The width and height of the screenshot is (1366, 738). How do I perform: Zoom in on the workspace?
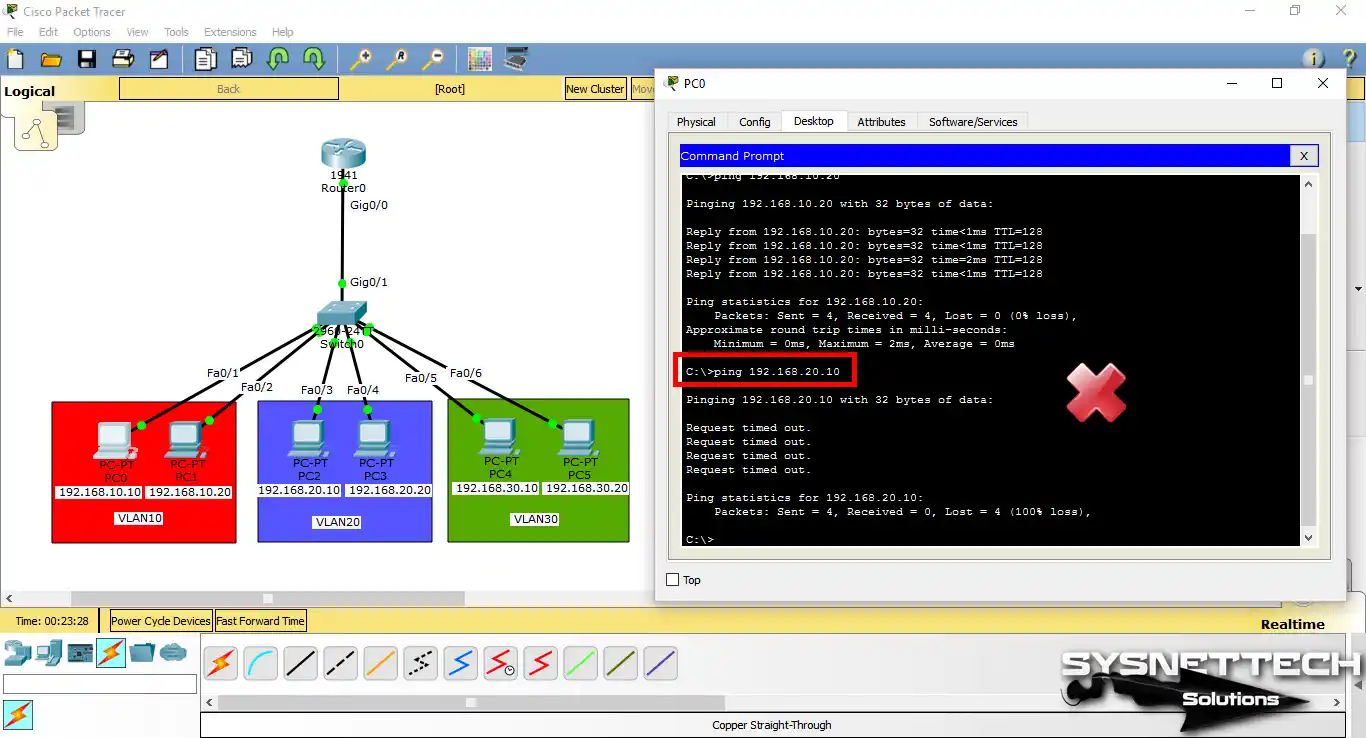pyautogui.click(x=361, y=59)
